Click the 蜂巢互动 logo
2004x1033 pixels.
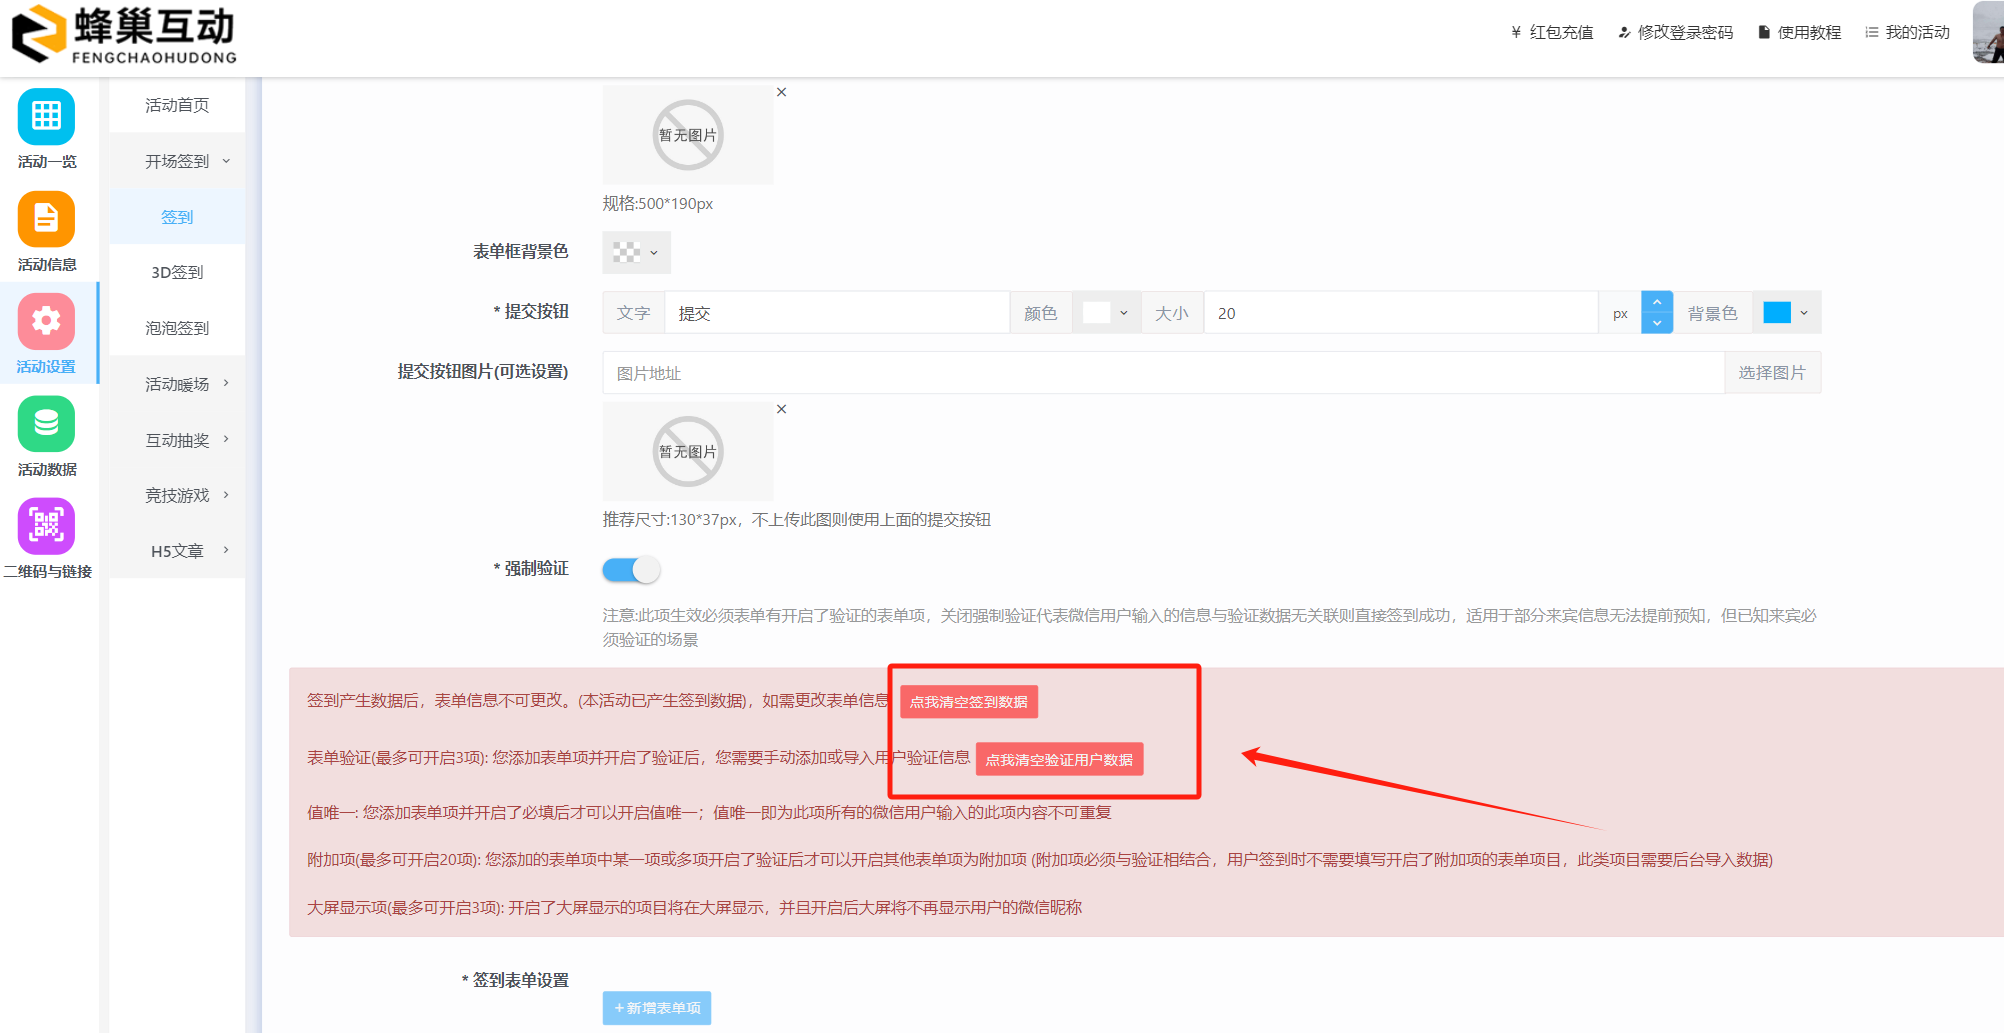click(x=124, y=35)
